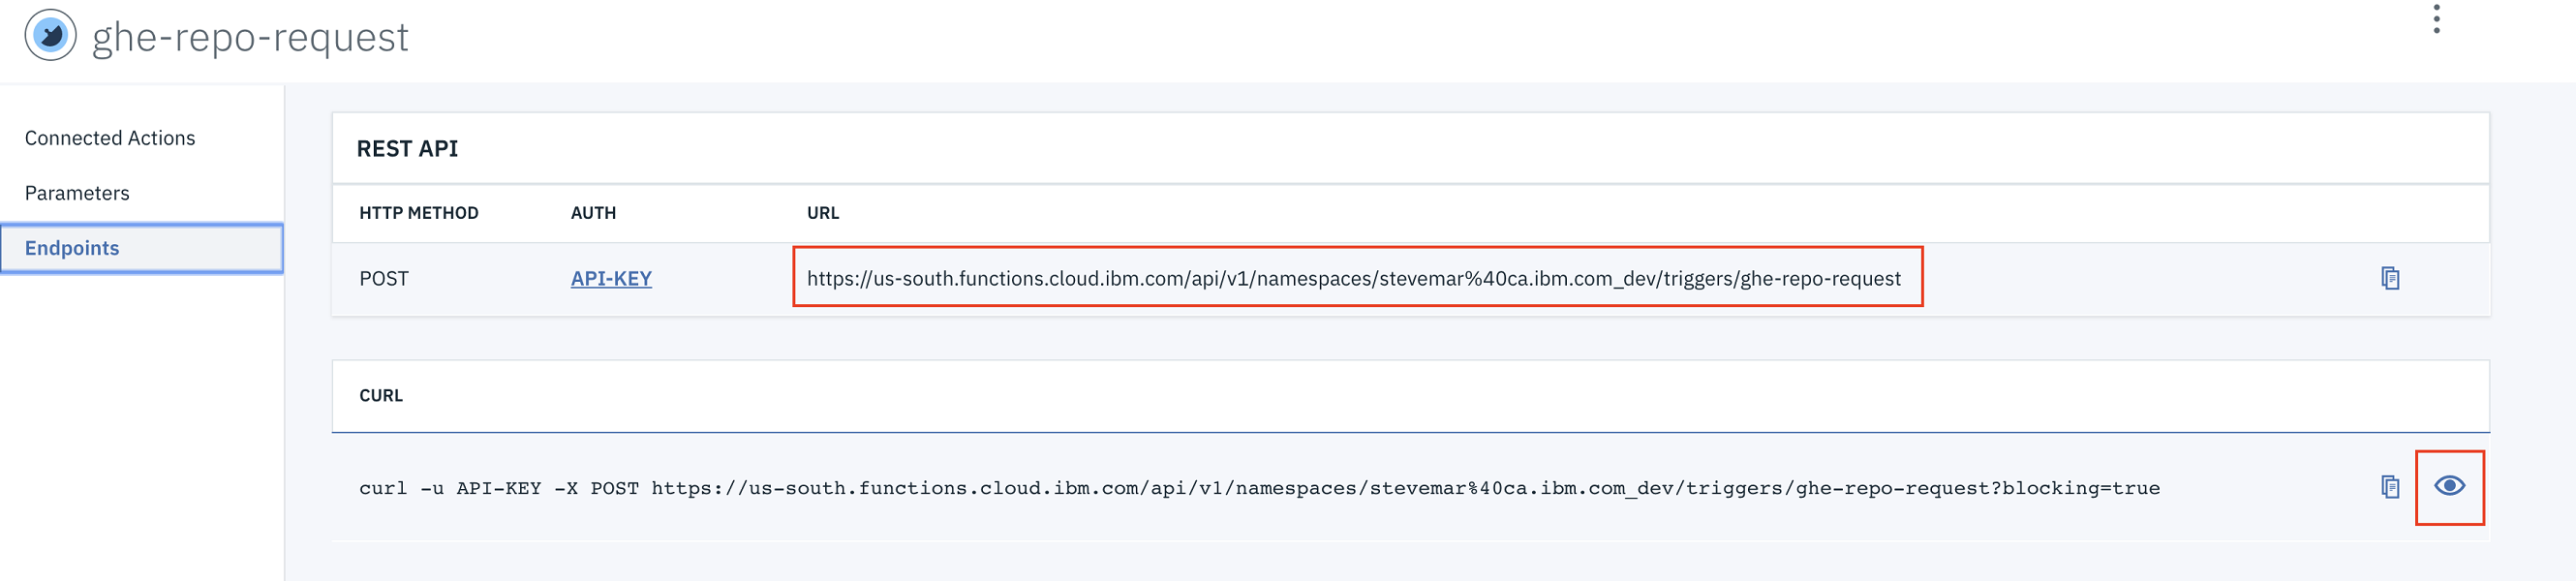Copy the curl command
Image resolution: width=2576 pixels, height=581 pixels.
click(x=2390, y=487)
